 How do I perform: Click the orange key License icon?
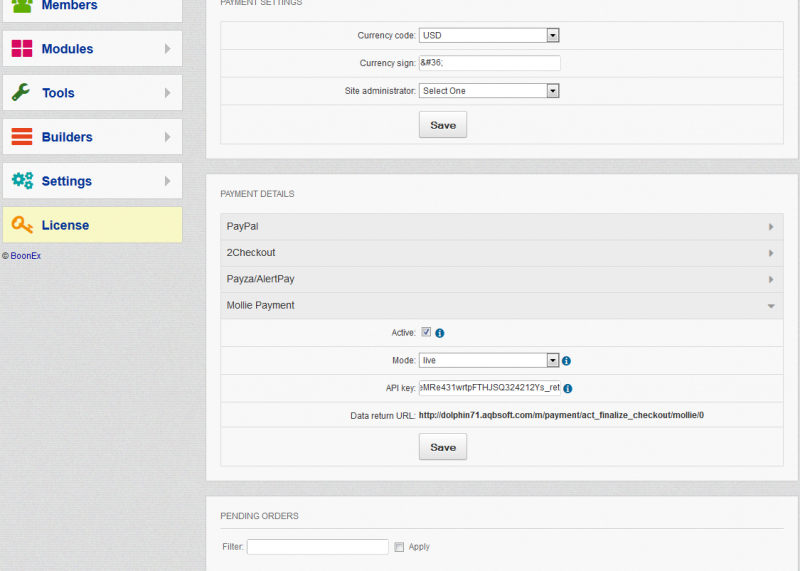point(22,225)
